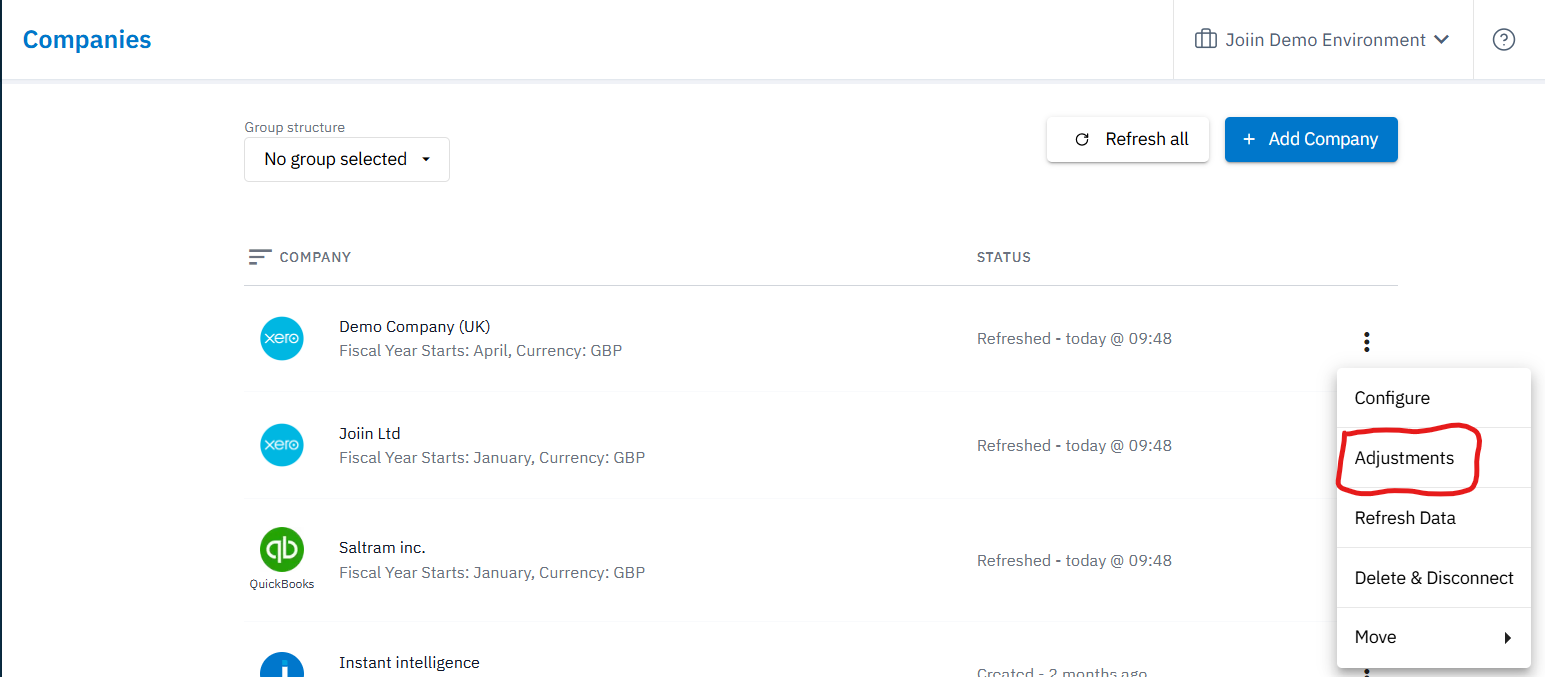The image size is (1545, 677).
Task: Click the plus icon in Add Company
Action: (1248, 139)
